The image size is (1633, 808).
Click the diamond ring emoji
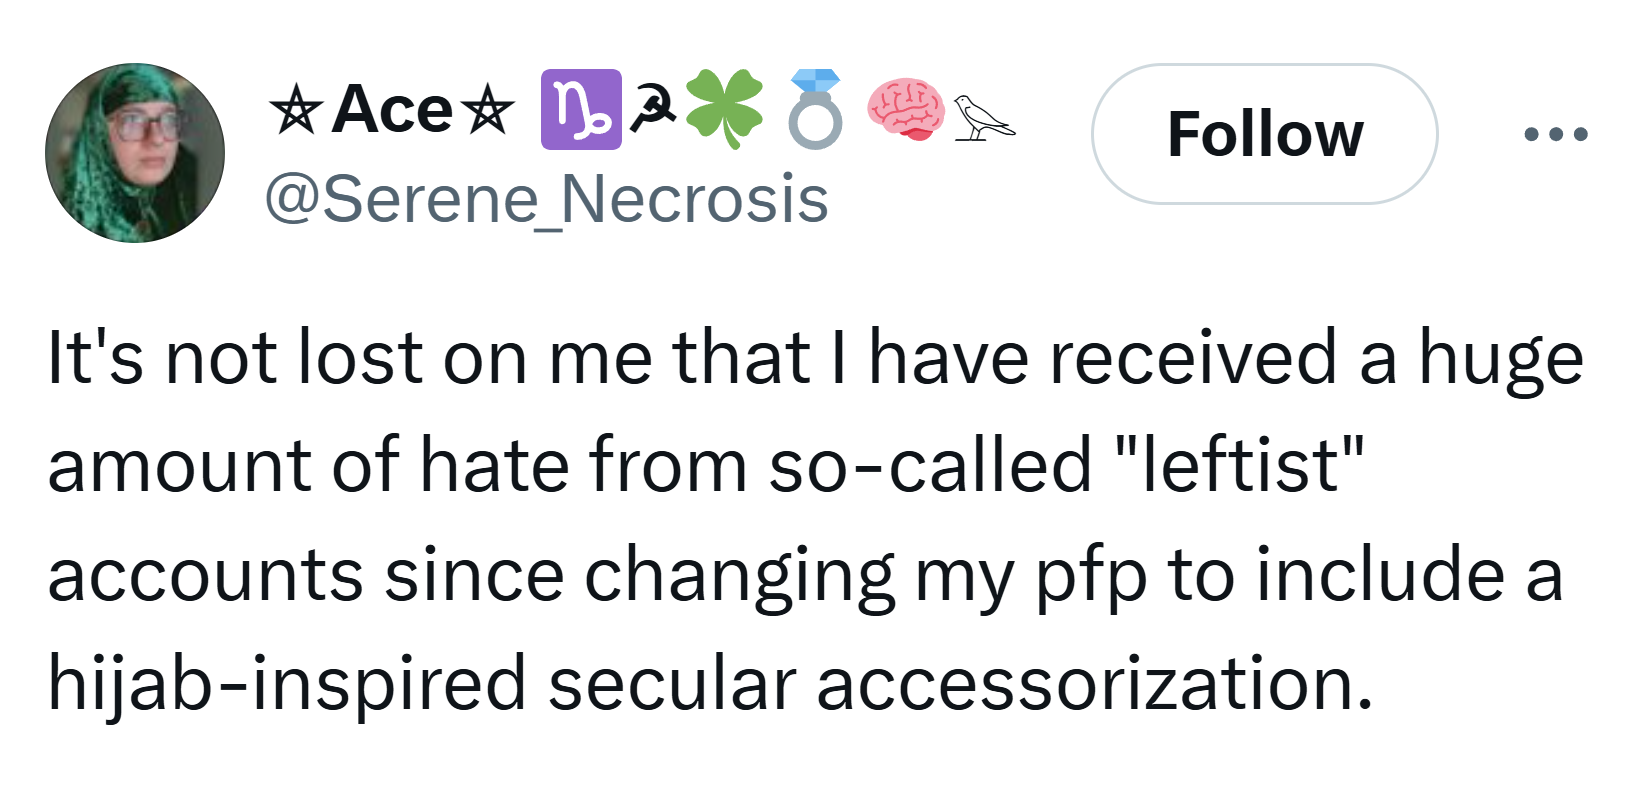click(815, 110)
